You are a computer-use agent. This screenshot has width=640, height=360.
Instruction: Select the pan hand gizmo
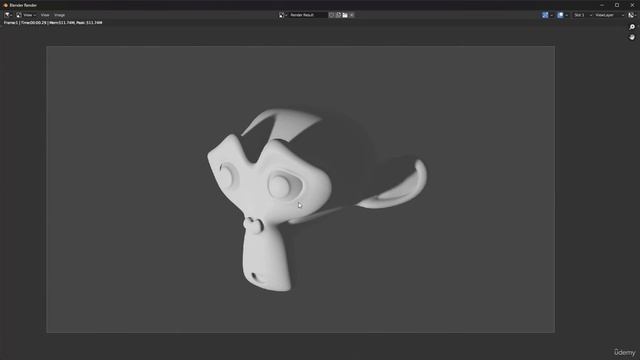(632, 37)
